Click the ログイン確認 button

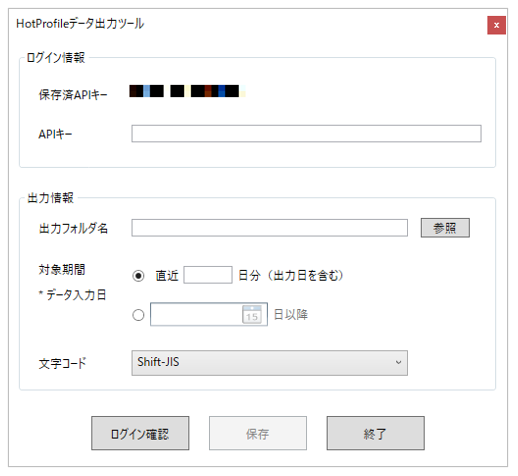tap(140, 433)
